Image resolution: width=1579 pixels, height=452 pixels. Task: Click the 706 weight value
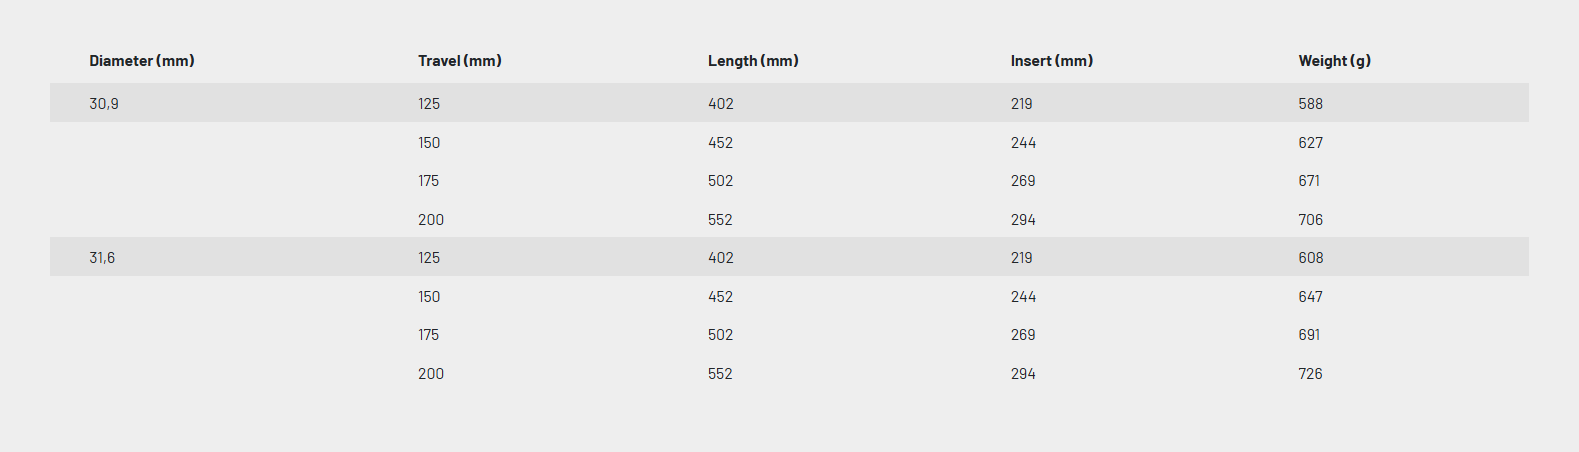(x=1311, y=220)
